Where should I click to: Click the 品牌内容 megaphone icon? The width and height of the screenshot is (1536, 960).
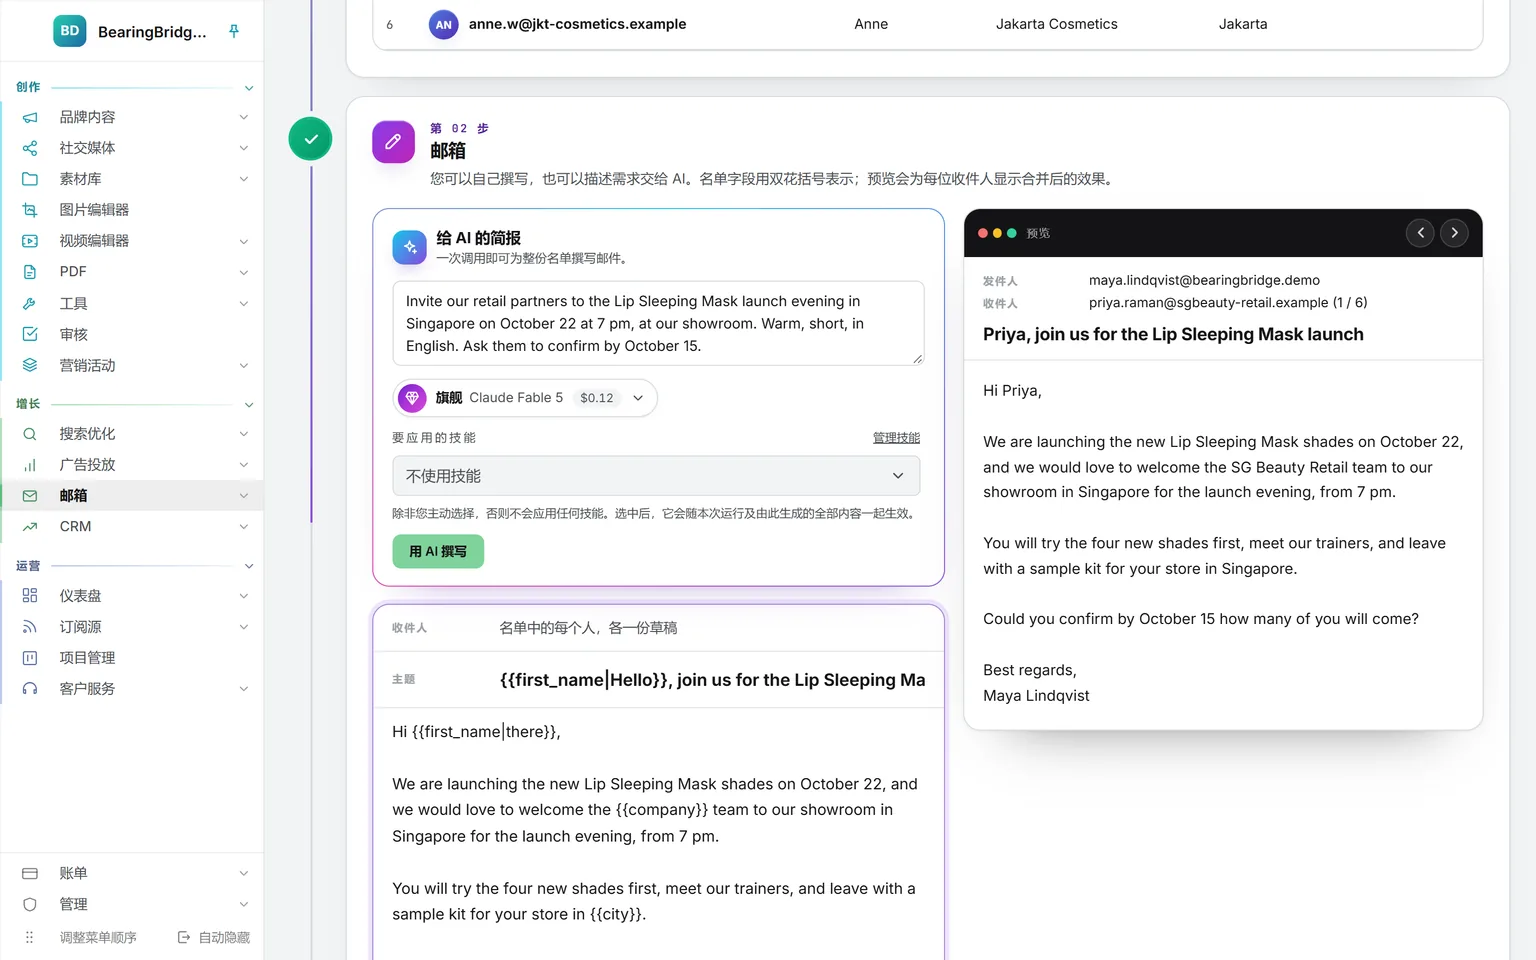tap(30, 117)
